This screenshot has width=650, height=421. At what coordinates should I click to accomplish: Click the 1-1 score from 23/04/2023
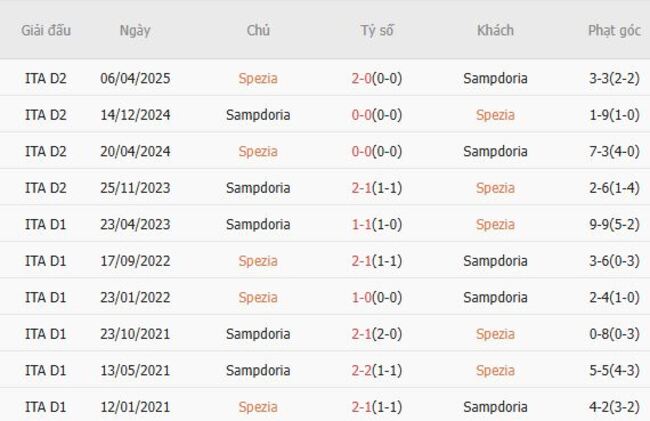[377, 224]
